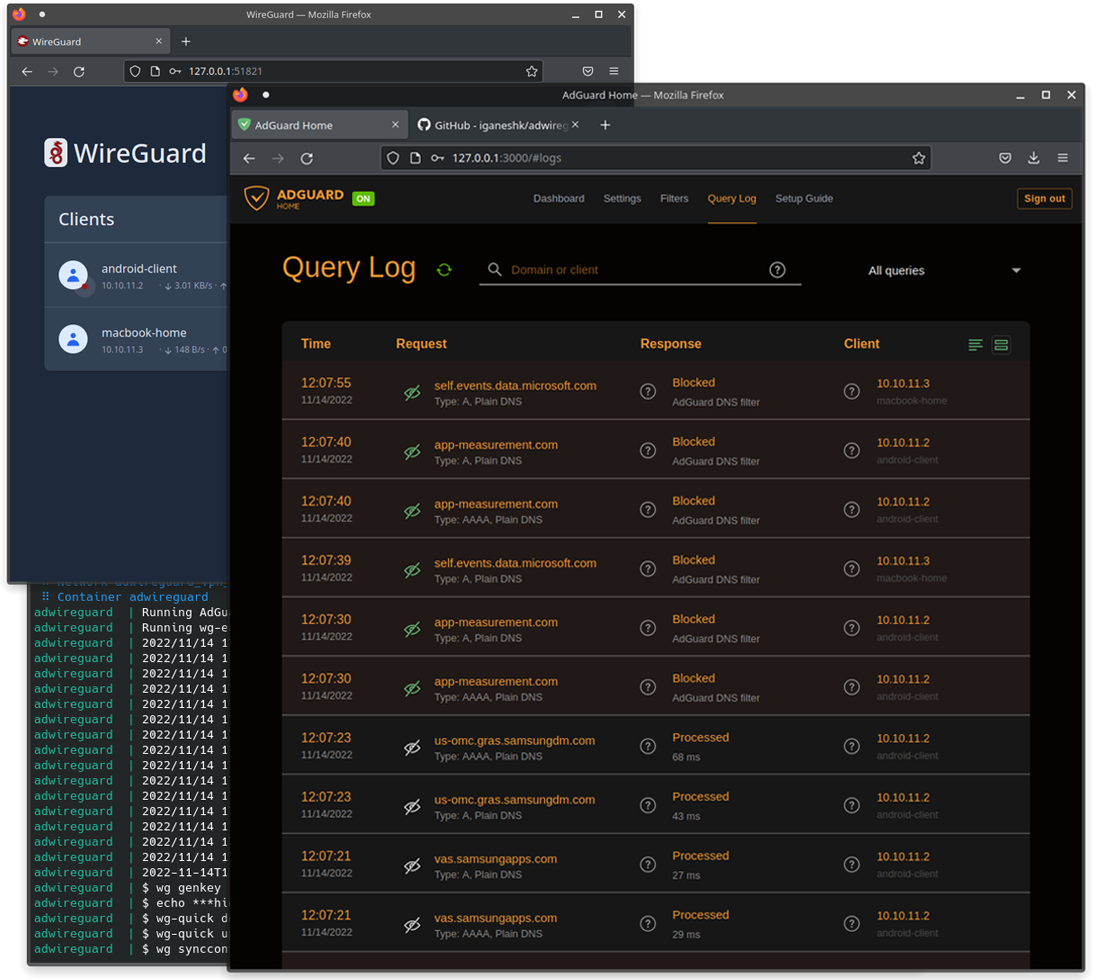
Task: Toggle block icon for 12:07:40 app-measurement.com Type A
Action: tap(412, 452)
